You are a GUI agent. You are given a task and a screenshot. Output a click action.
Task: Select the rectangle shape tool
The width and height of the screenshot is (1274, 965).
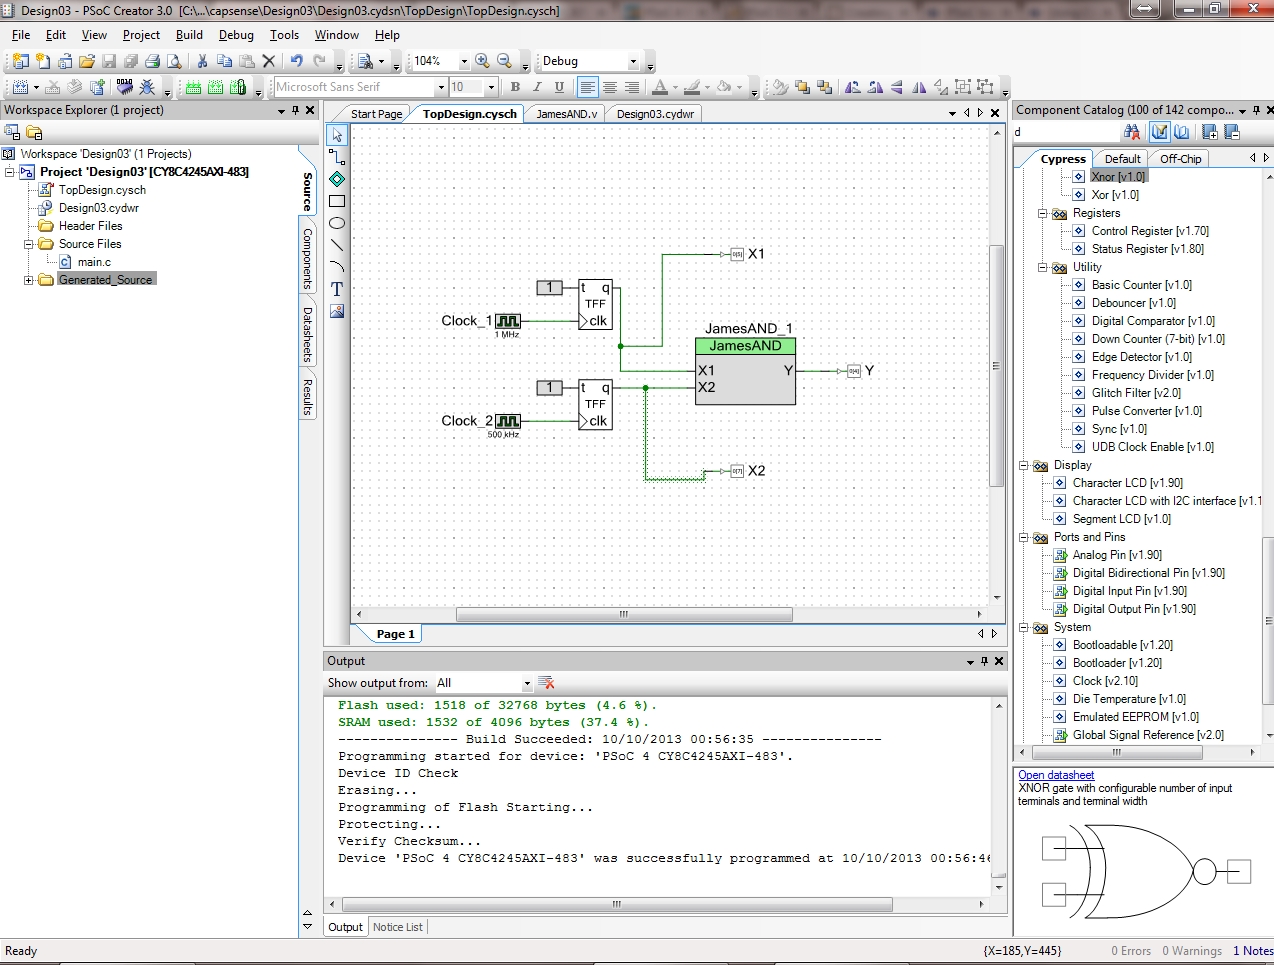[x=337, y=201]
